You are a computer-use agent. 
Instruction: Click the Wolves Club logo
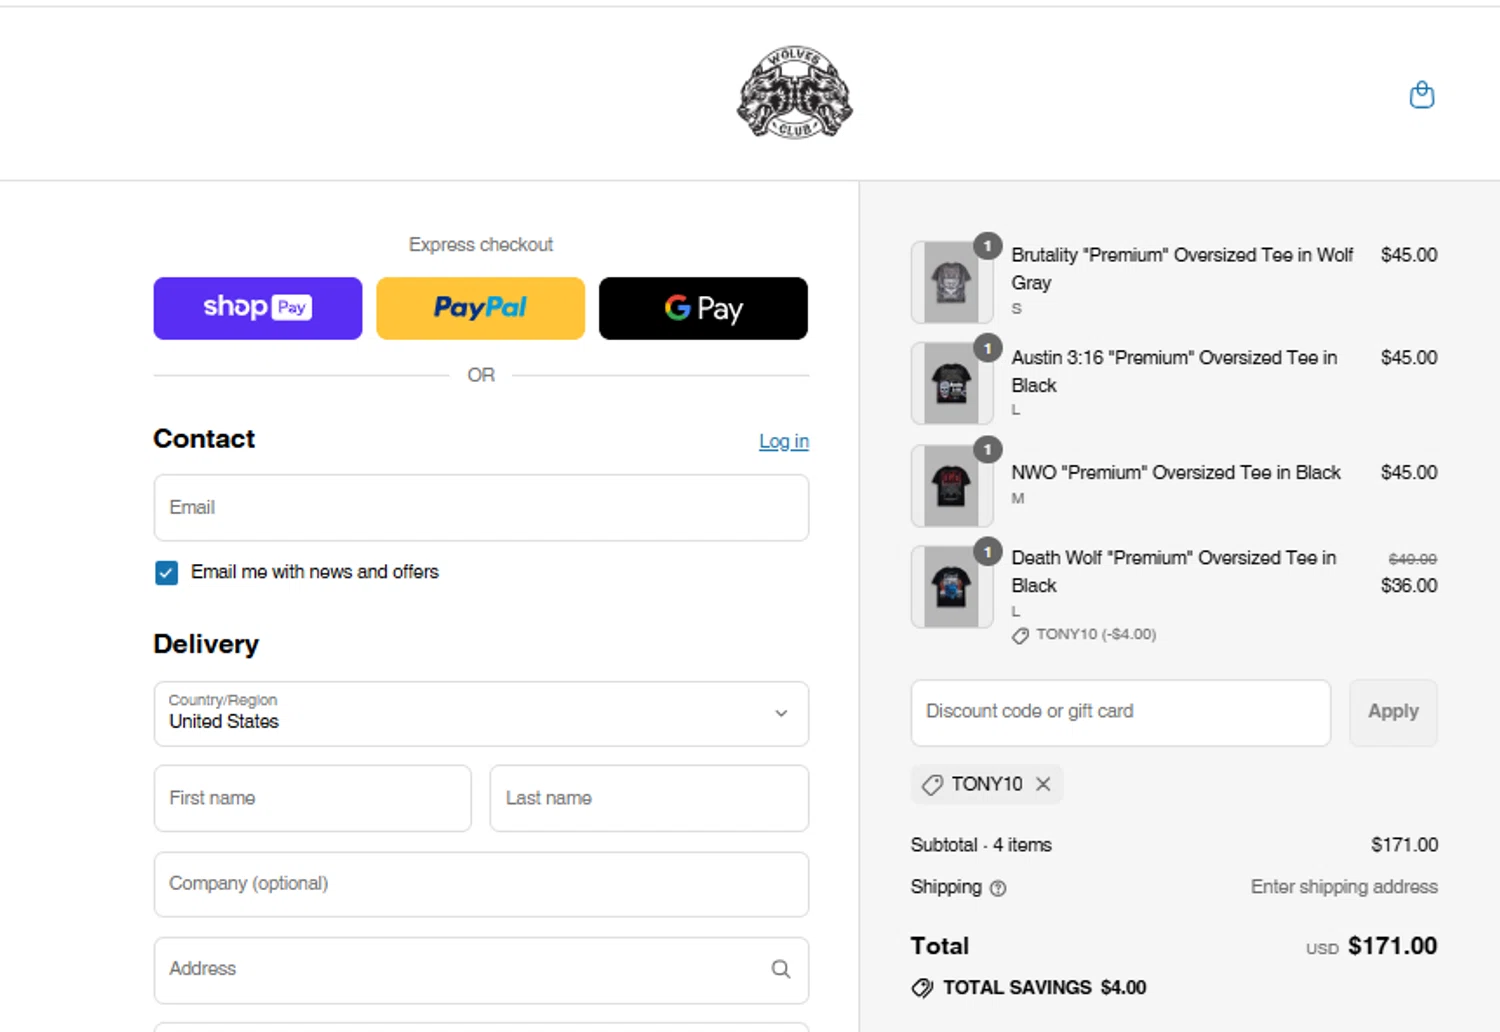(x=795, y=92)
